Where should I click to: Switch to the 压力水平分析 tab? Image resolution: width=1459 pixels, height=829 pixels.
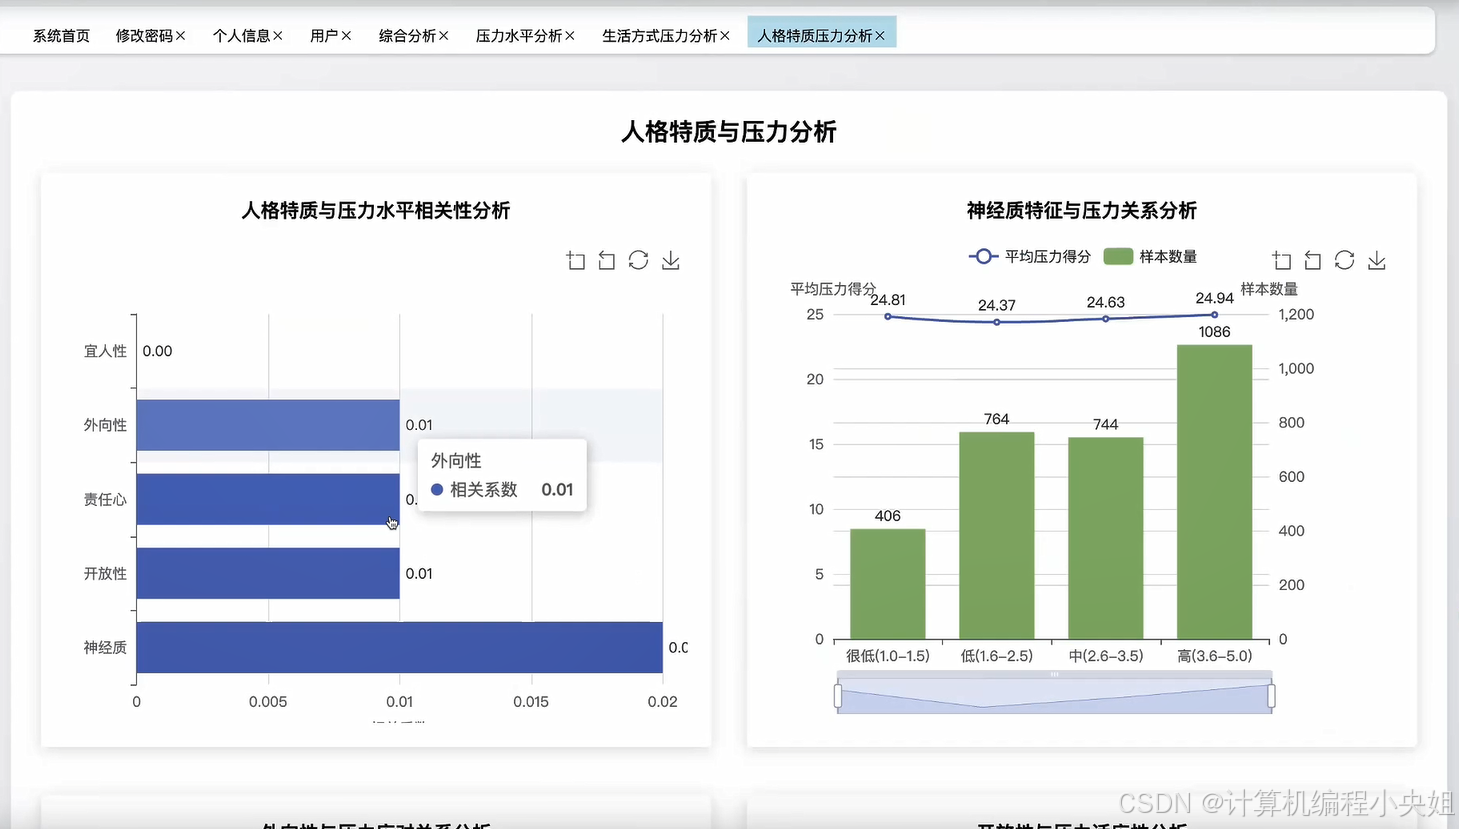click(519, 36)
